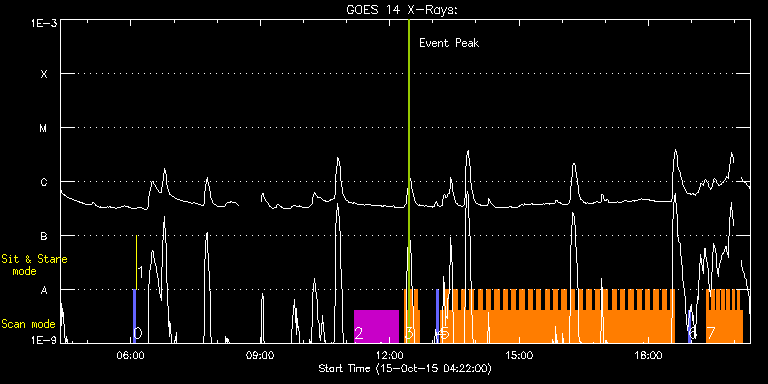Click the 'Sit & Stare mode' label
The height and width of the screenshot is (384, 768).
pyautogui.click(x=34, y=265)
